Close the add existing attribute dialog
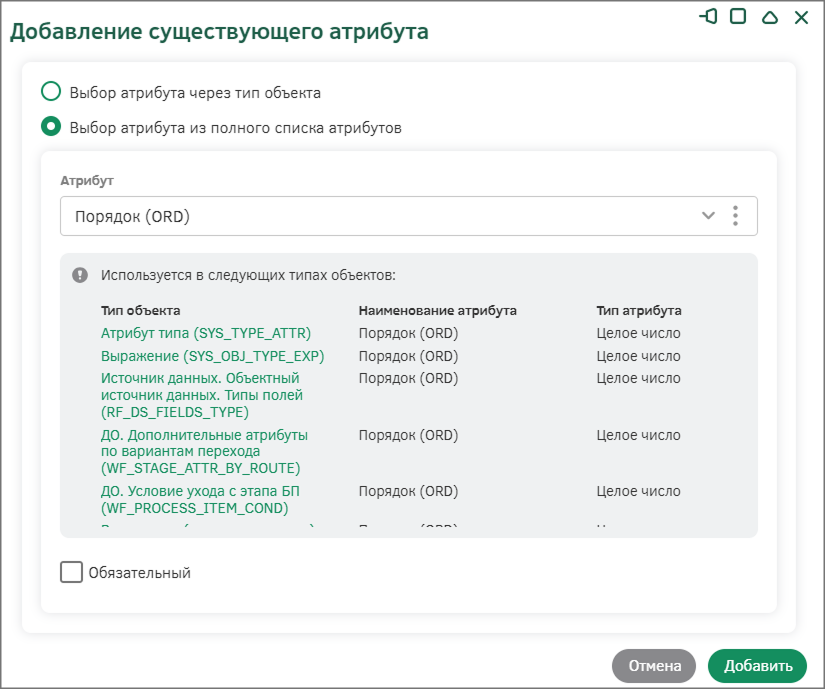 (x=800, y=18)
